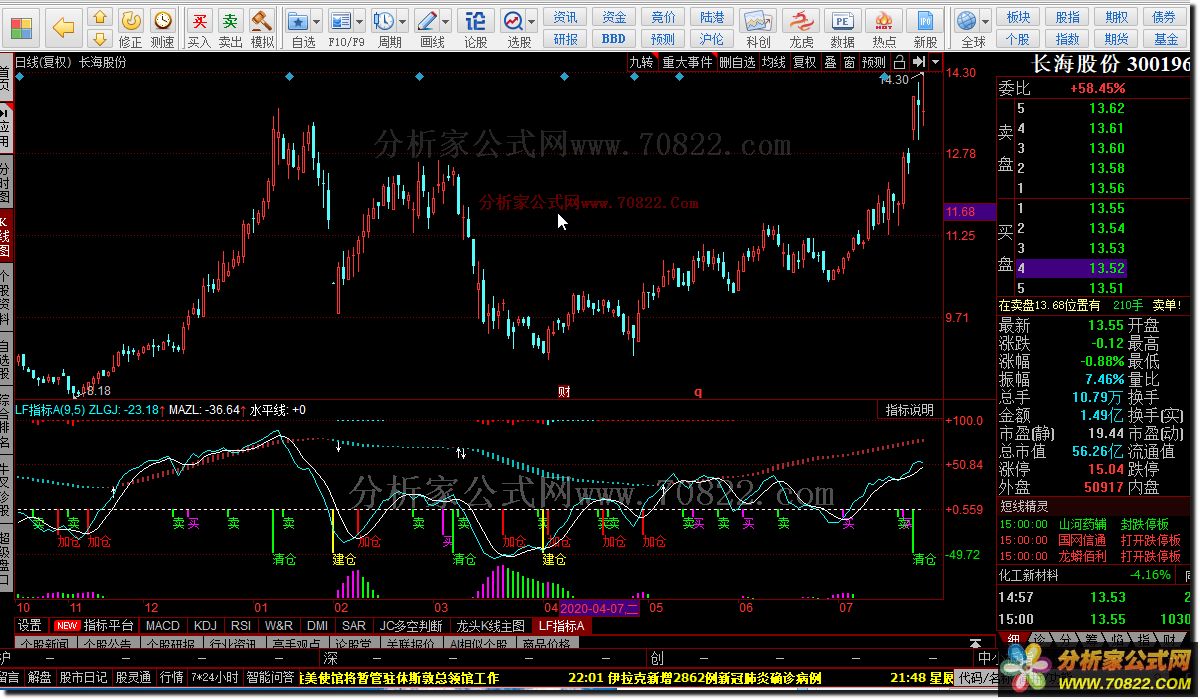Switch to the W&R indicator tab
Image resolution: width=1200 pixels, height=699 pixels.
[279, 626]
